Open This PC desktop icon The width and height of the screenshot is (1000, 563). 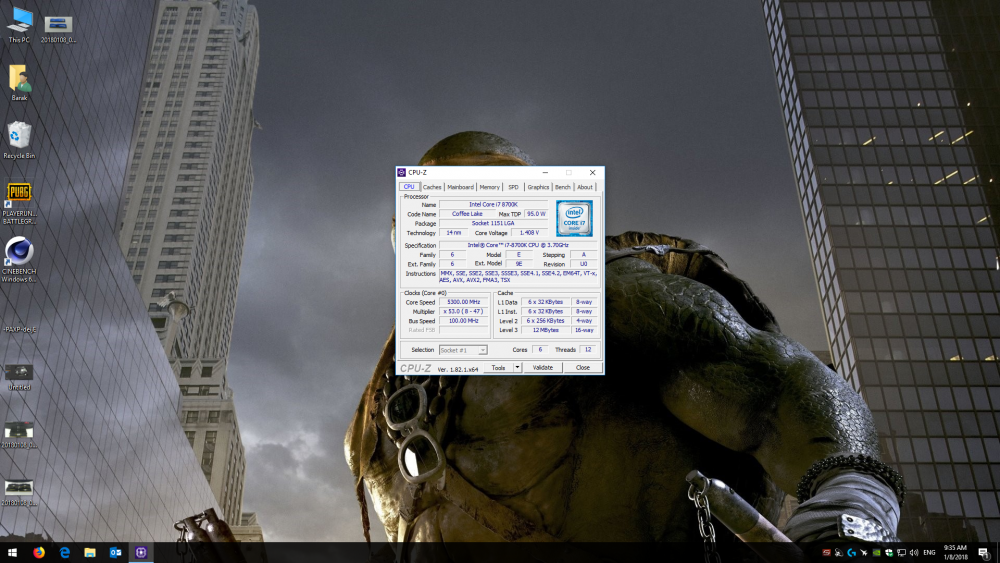click(19, 24)
